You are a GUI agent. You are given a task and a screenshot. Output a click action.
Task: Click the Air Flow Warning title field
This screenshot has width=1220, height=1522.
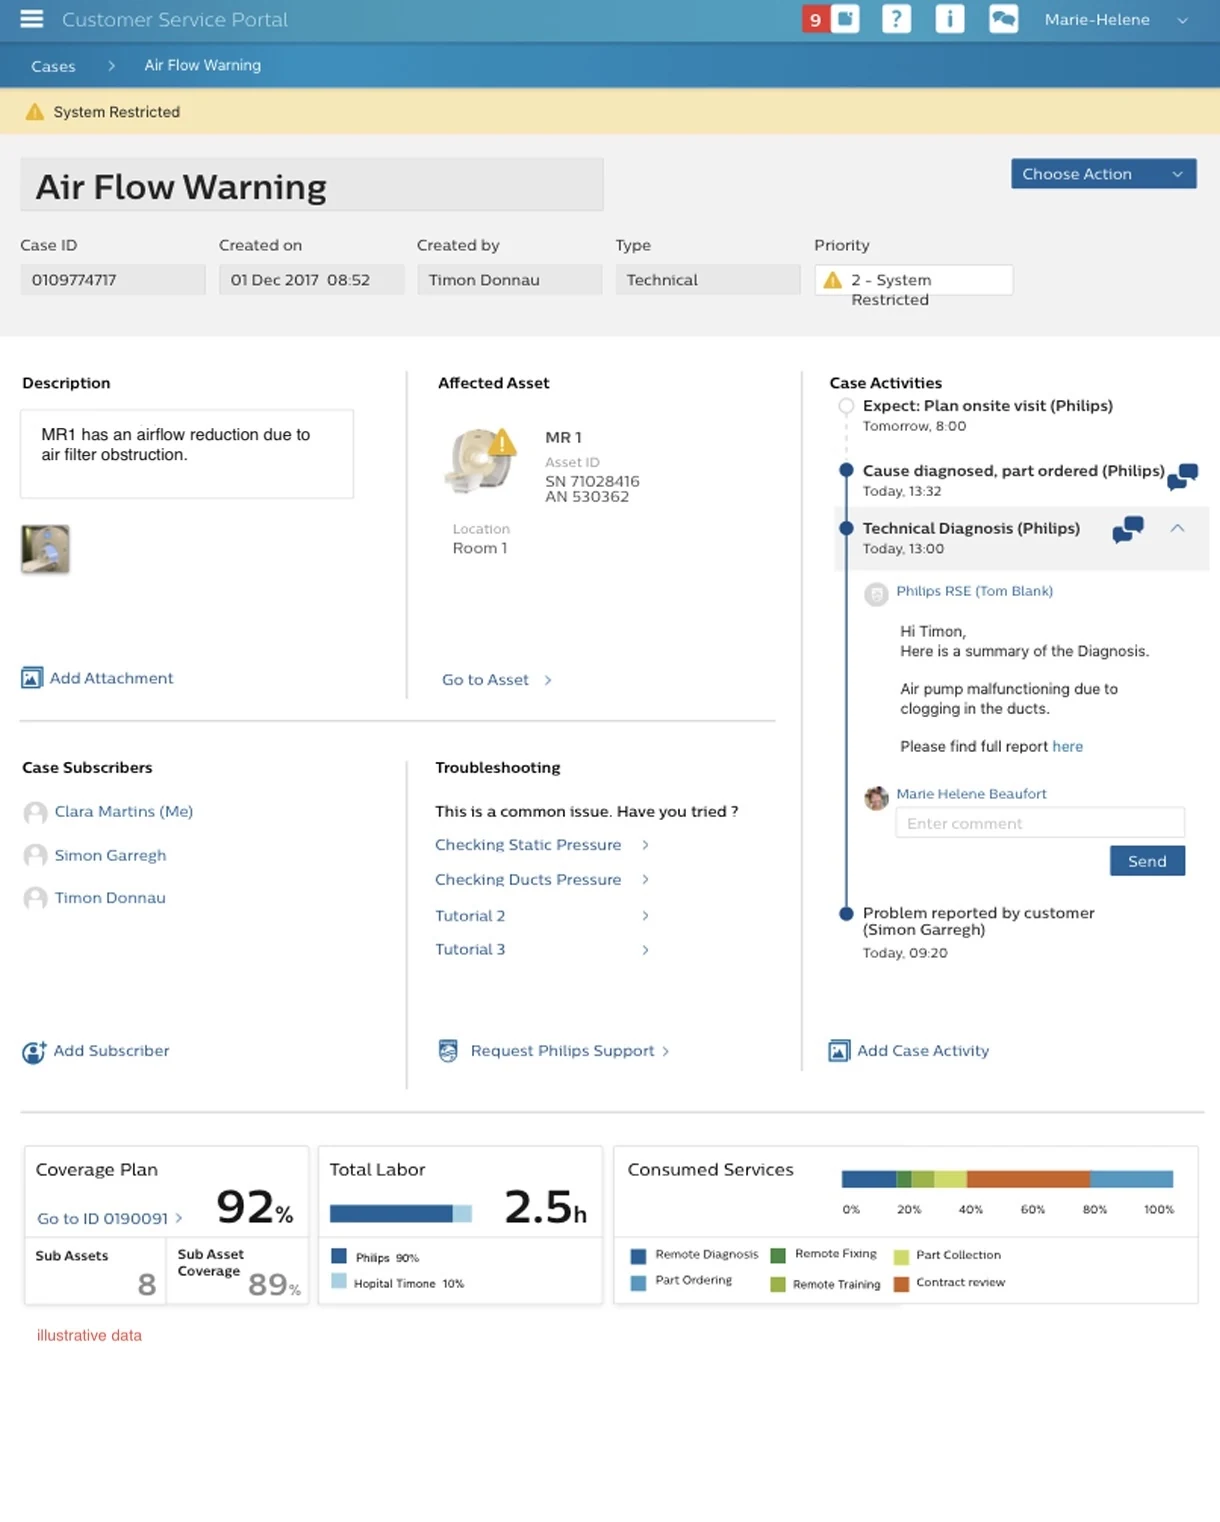(x=312, y=185)
